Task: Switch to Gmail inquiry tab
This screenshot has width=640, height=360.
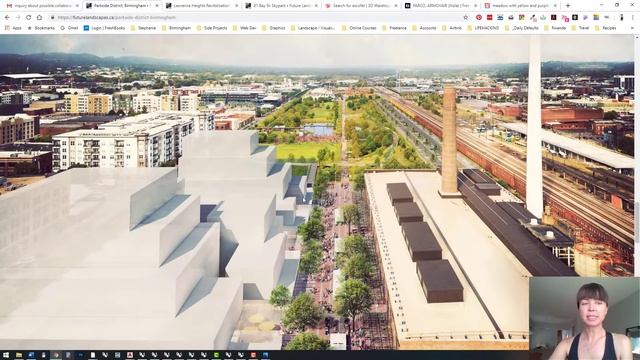Action: [x=42, y=6]
